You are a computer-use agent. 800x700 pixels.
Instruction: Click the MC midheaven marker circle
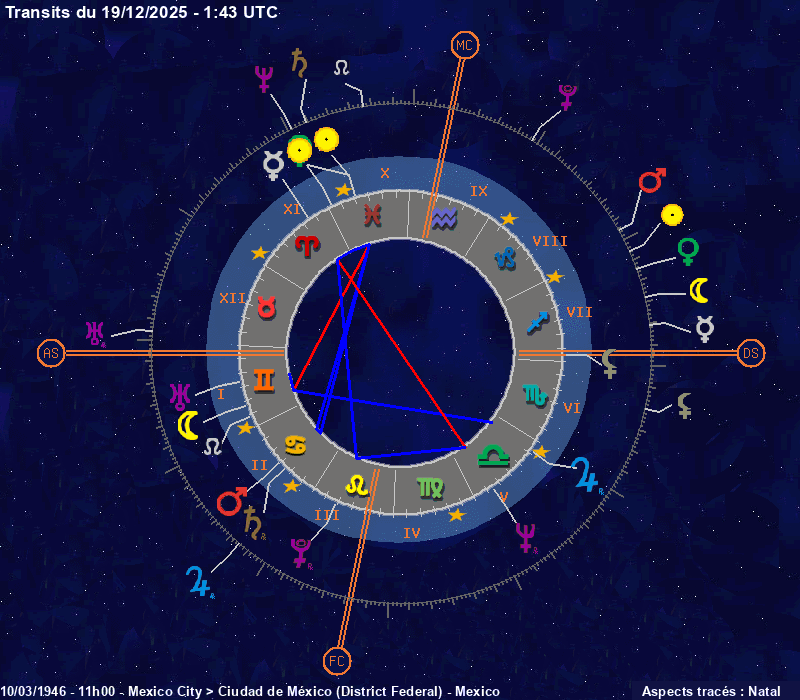tap(465, 45)
